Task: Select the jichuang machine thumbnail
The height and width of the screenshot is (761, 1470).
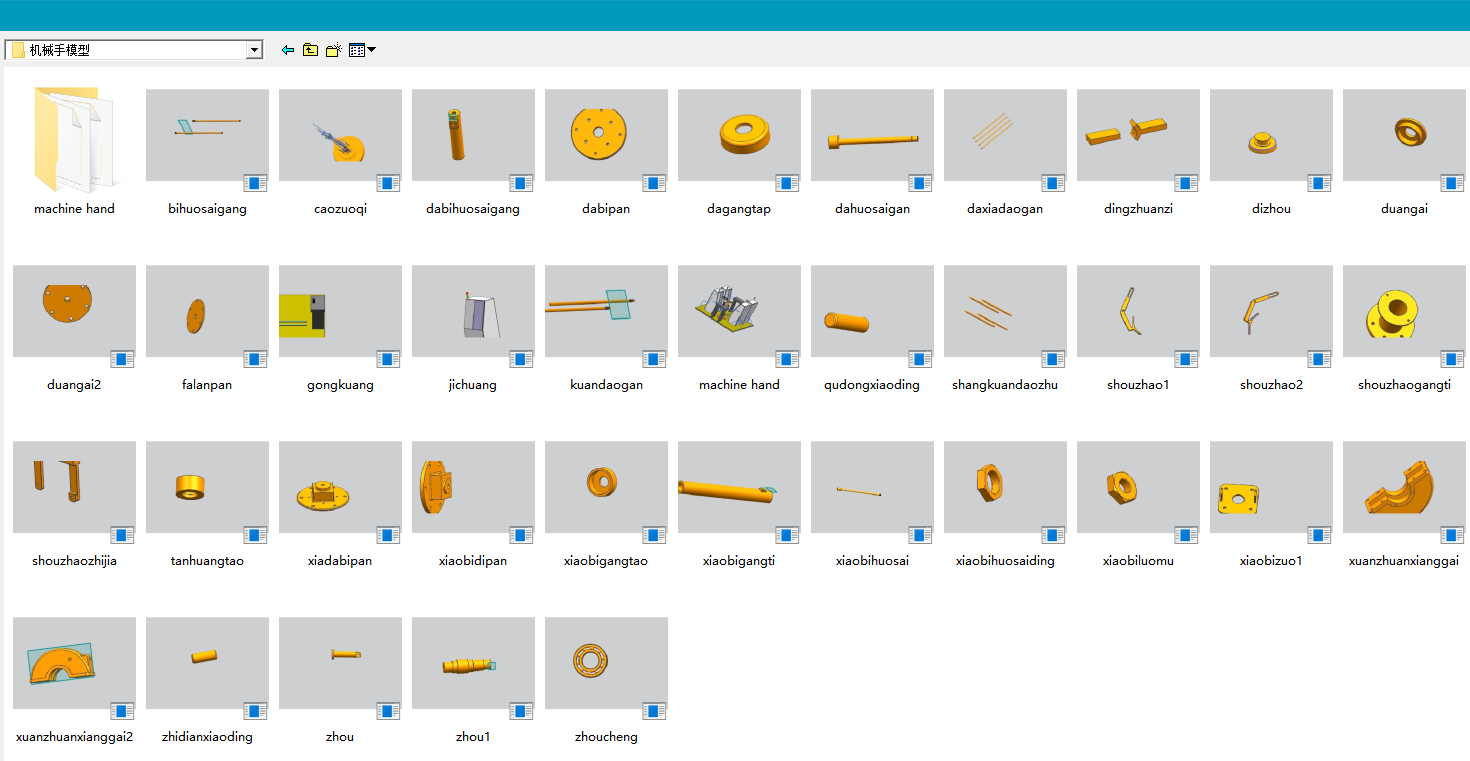Action: (x=473, y=311)
